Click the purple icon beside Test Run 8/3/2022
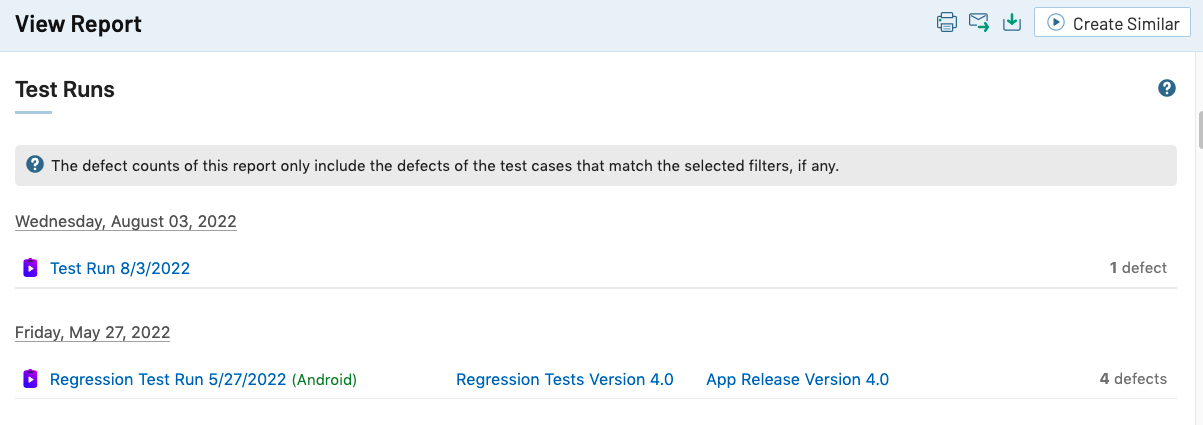This screenshot has height=425, width=1203. 30,268
